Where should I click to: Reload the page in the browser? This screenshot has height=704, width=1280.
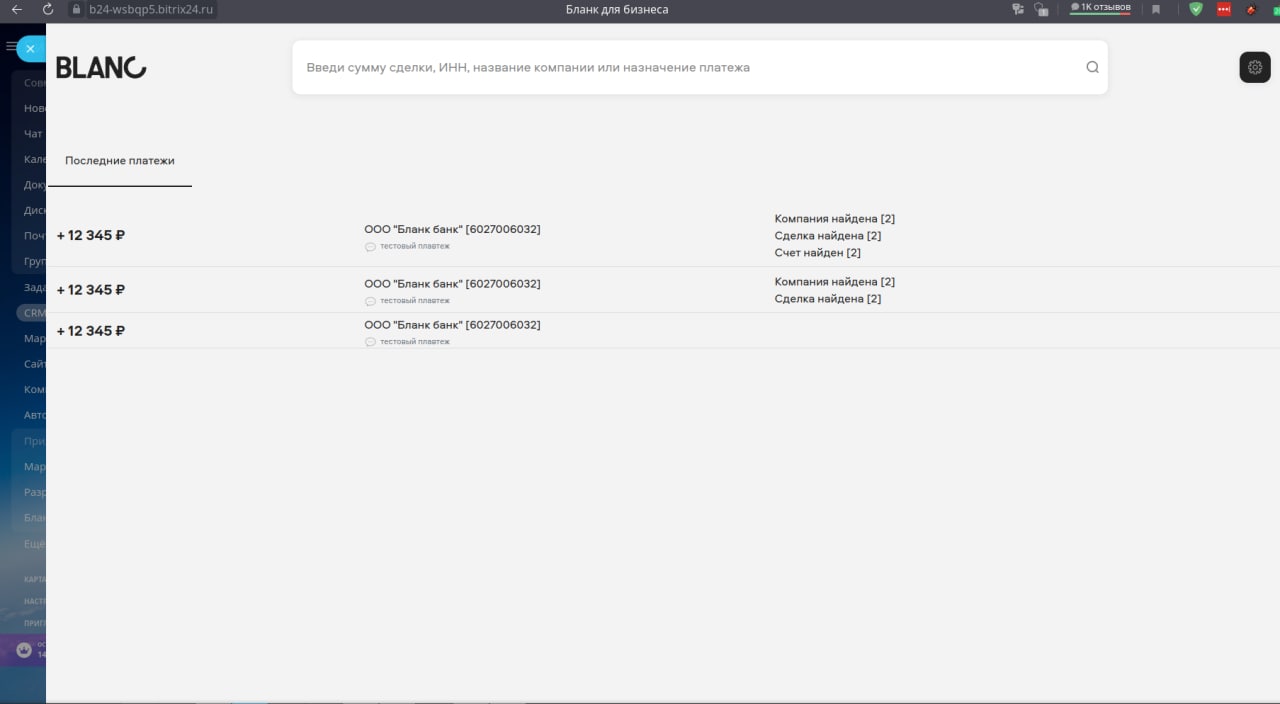pyautogui.click(x=47, y=9)
